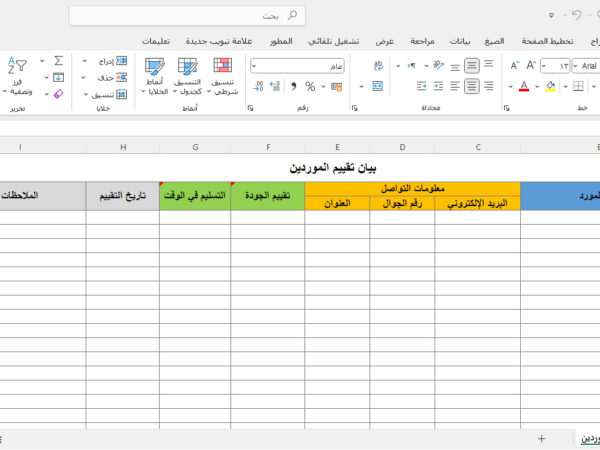Click the Clear eraser icon
Image resolution: width=600 pixels, height=450 pixels.
[59, 94]
